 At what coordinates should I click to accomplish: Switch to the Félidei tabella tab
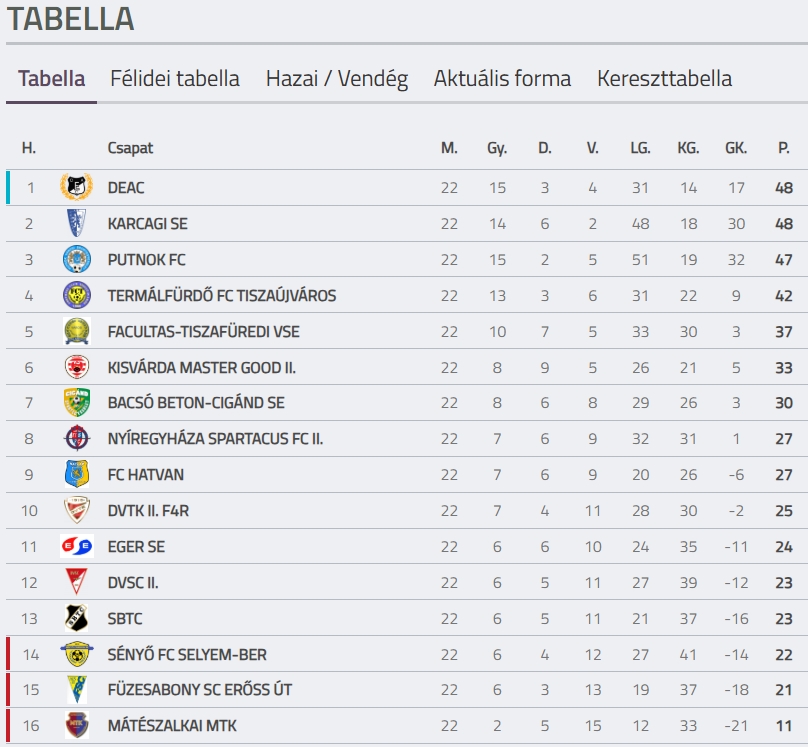pyautogui.click(x=175, y=78)
